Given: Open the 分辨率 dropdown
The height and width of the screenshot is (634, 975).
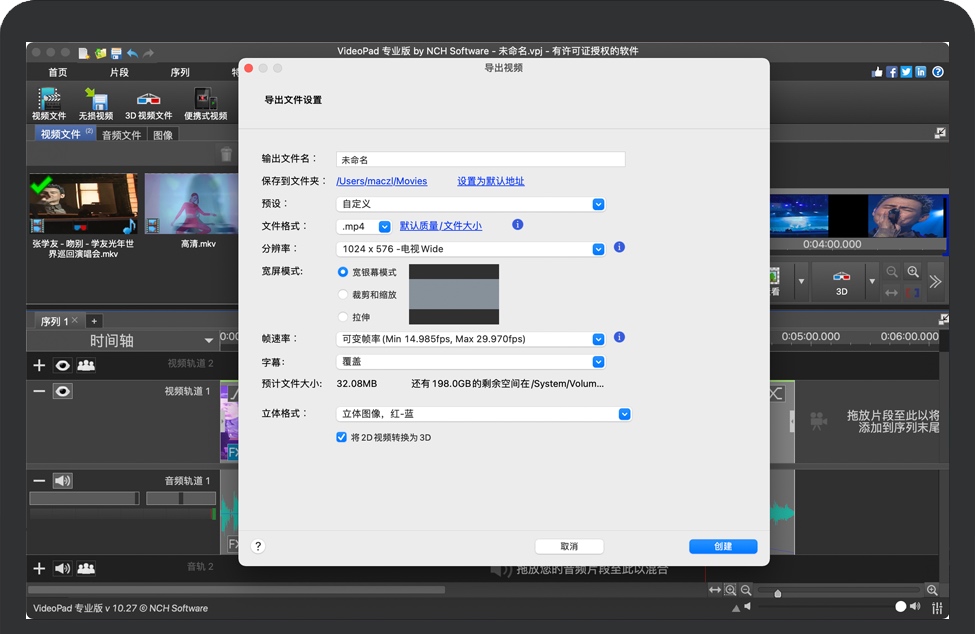Looking at the screenshot, I should tap(598, 249).
